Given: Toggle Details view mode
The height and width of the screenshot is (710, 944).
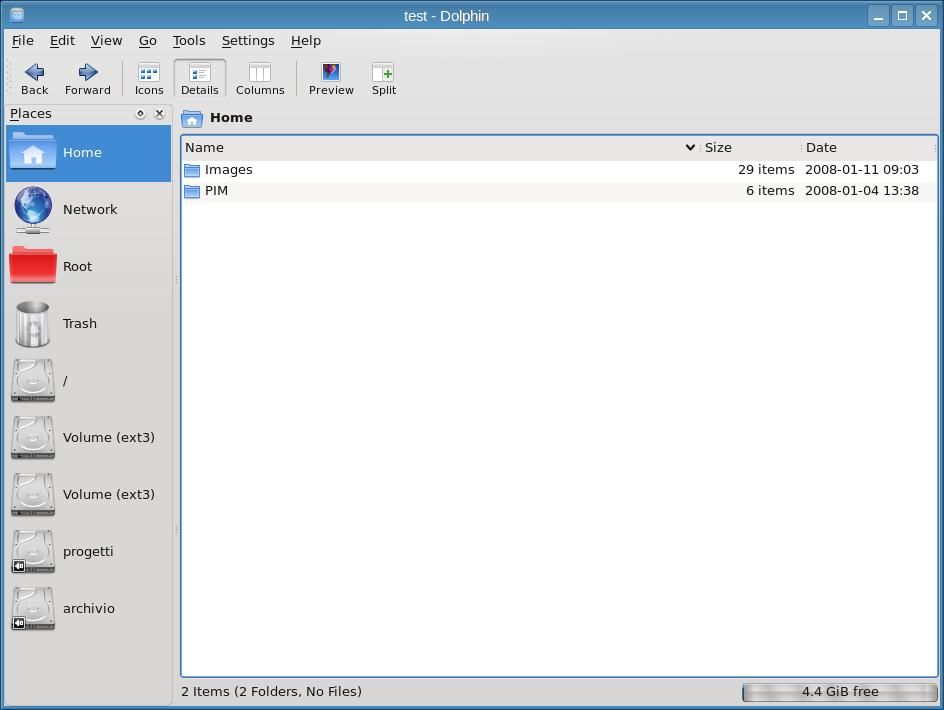Looking at the screenshot, I should coord(200,79).
